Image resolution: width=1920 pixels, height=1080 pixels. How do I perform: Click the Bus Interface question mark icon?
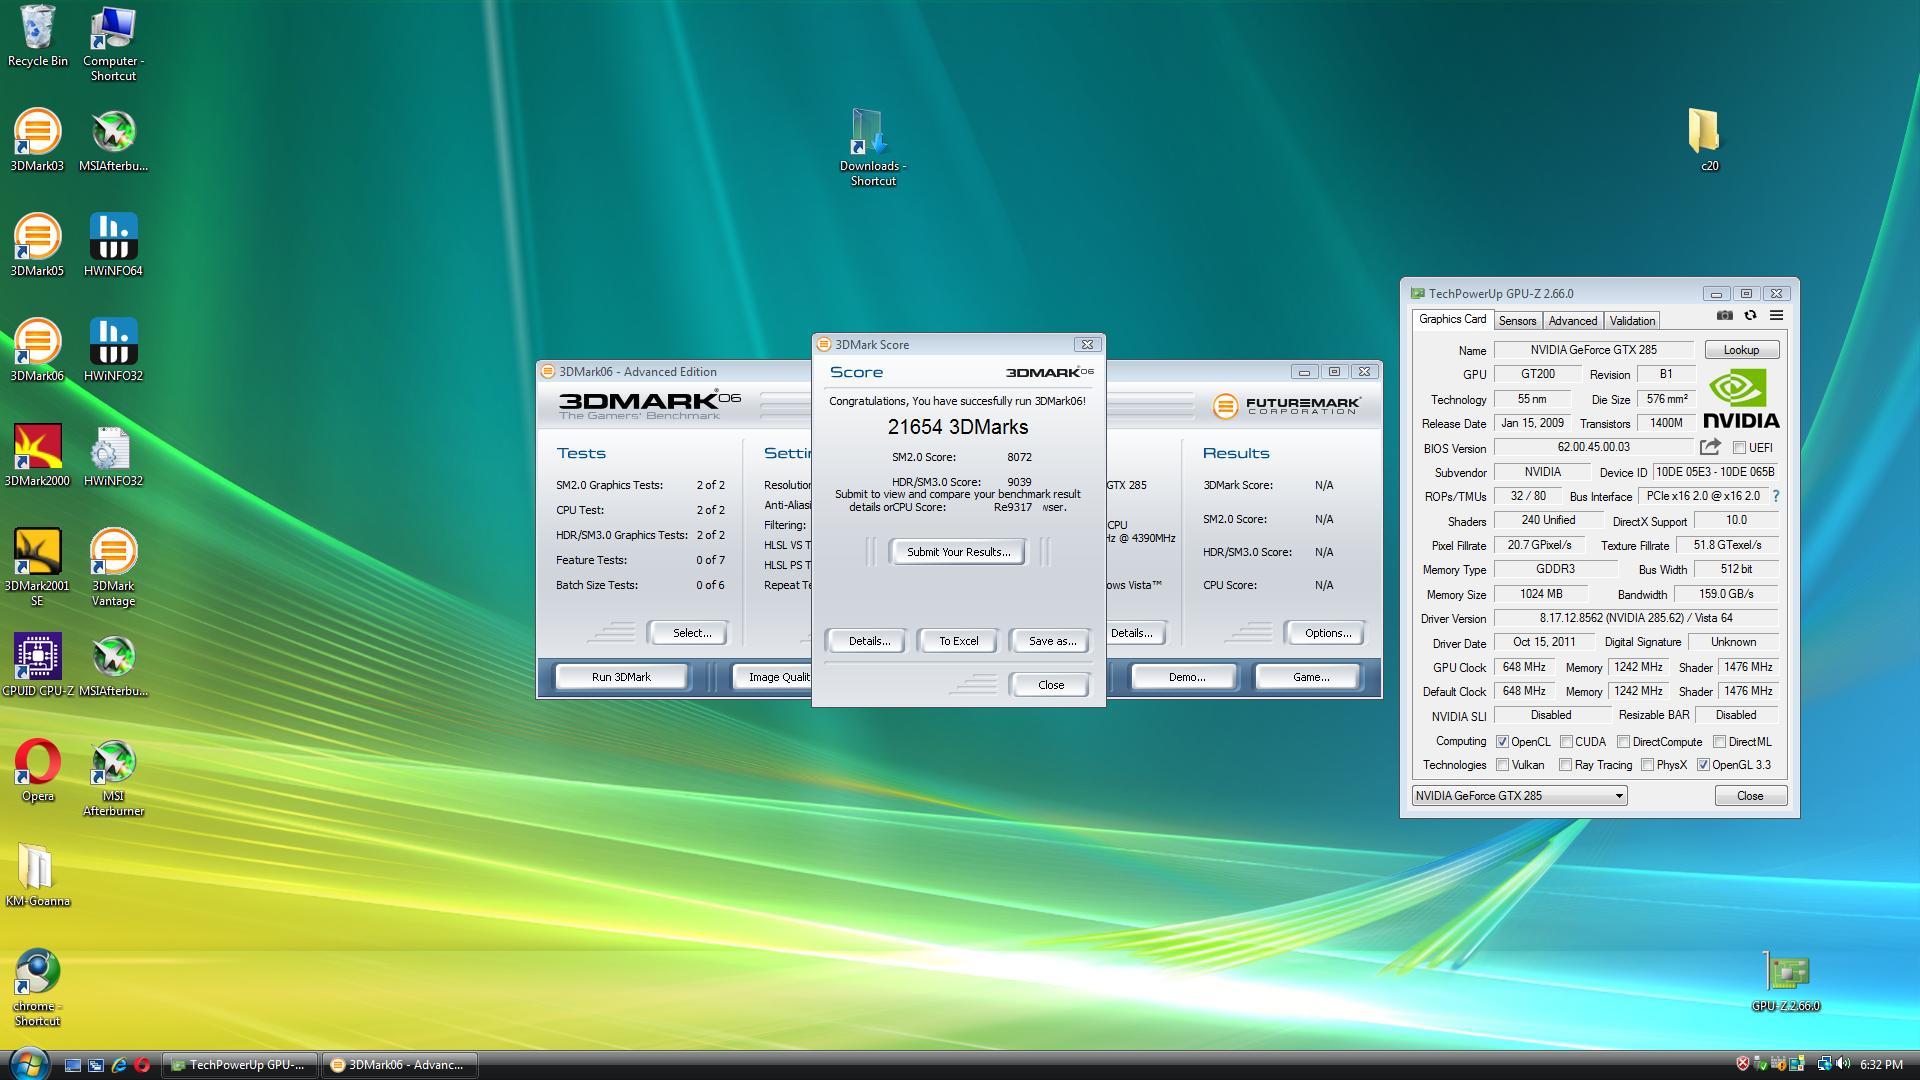coord(1775,496)
